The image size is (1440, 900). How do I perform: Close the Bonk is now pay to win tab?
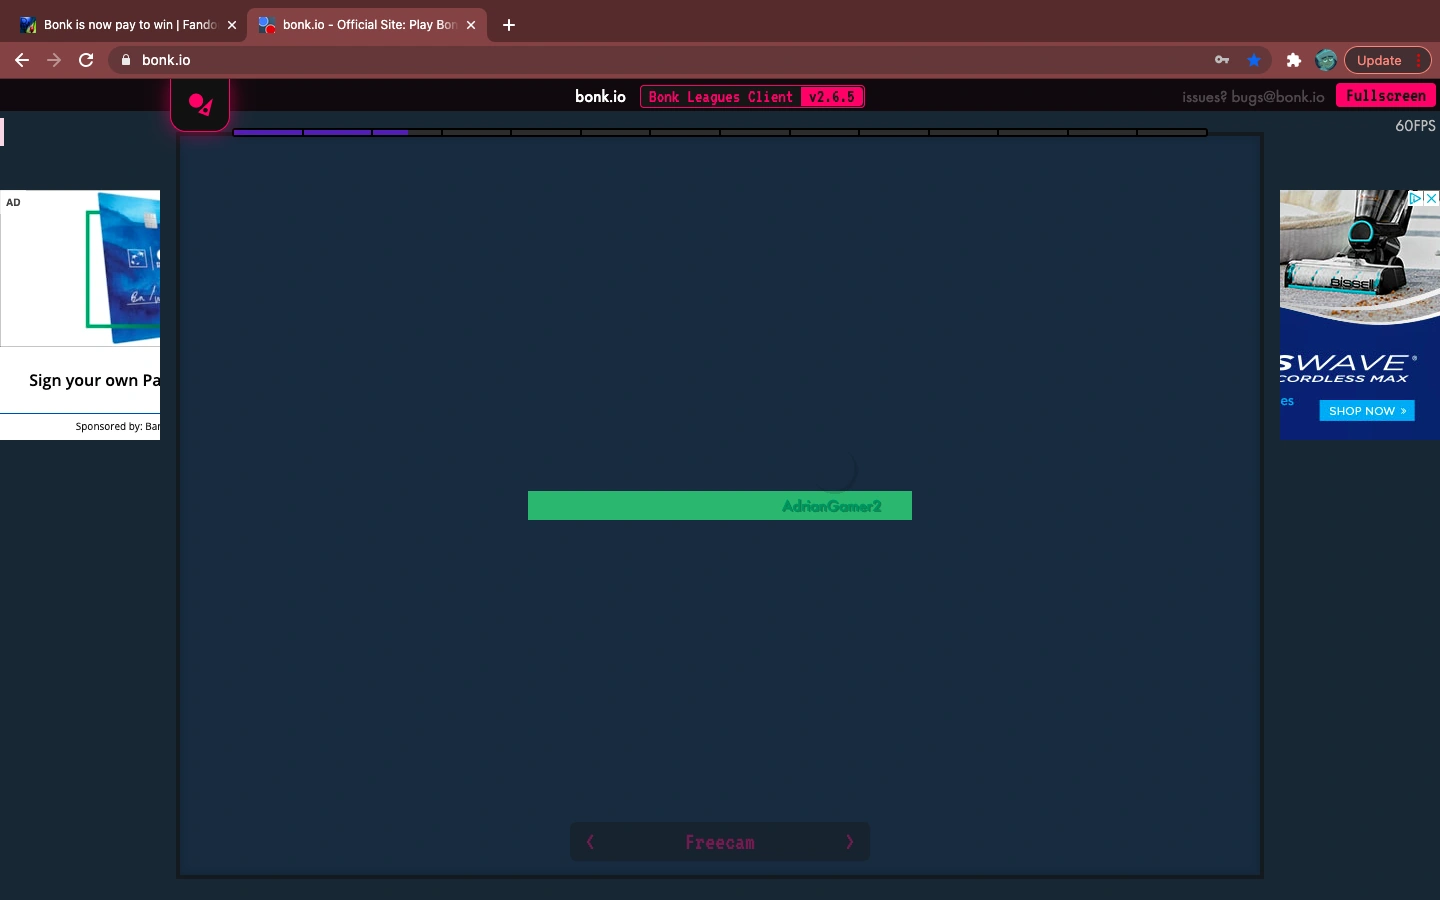pyautogui.click(x=232, y=25)
